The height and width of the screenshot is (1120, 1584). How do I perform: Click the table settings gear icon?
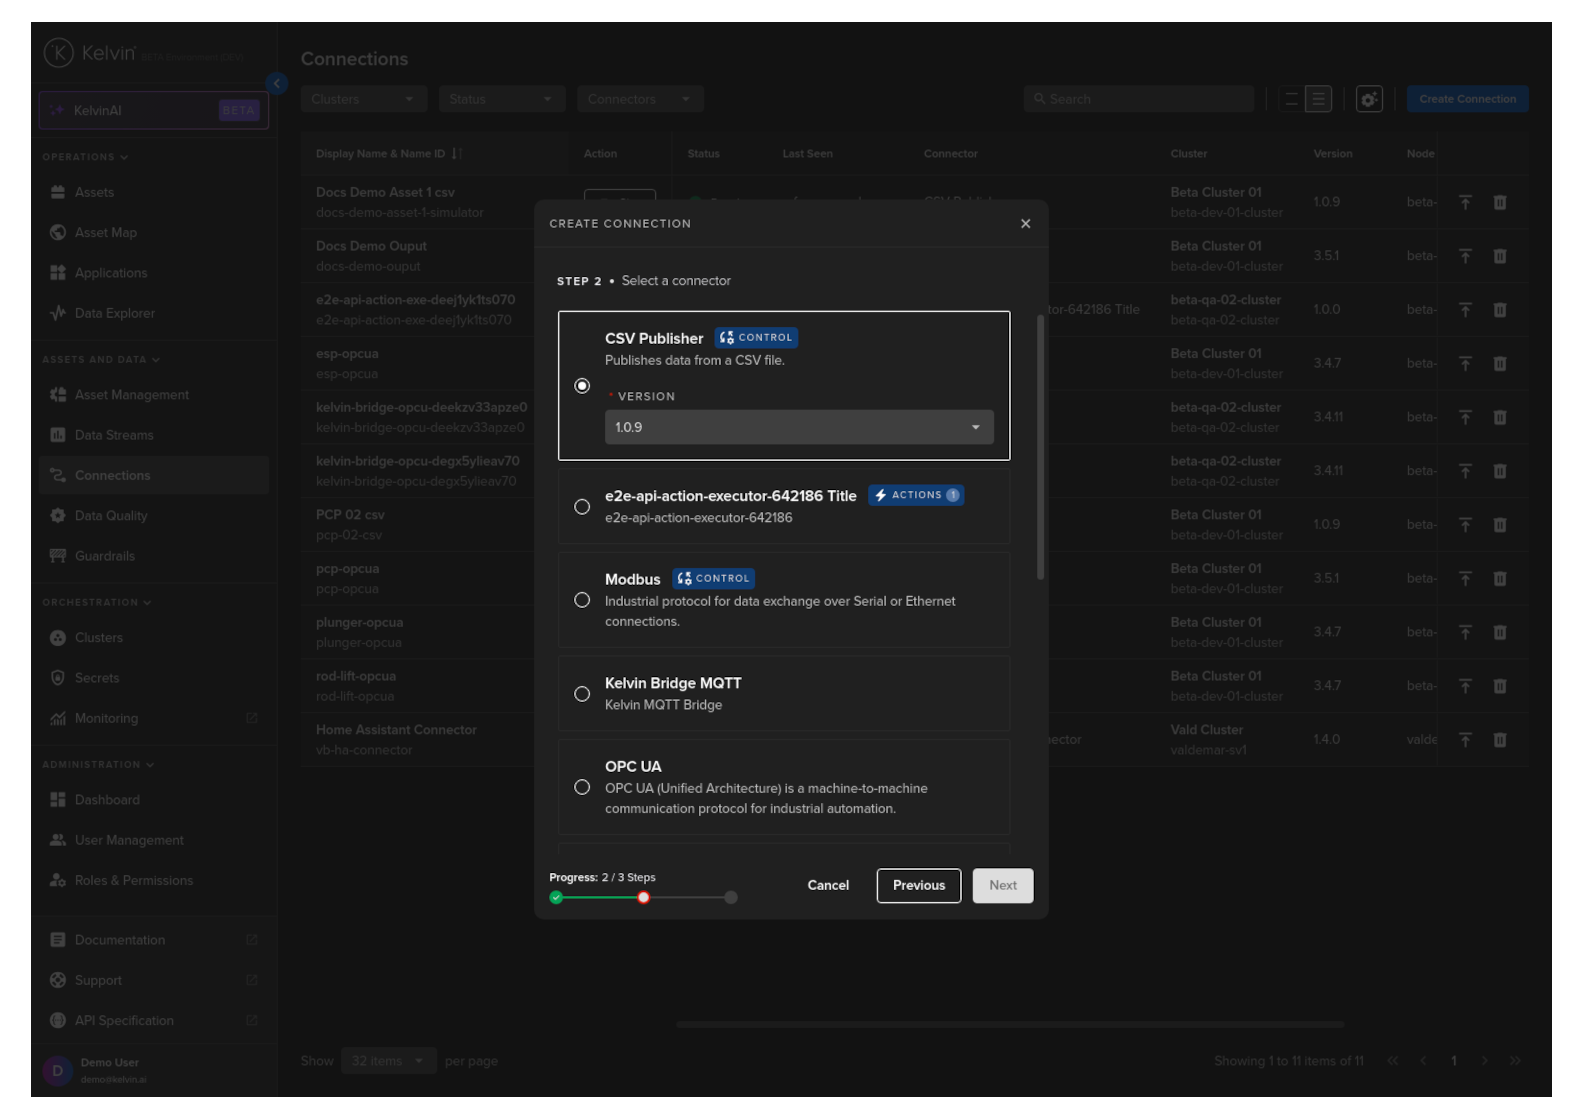tap(1369, 99)
